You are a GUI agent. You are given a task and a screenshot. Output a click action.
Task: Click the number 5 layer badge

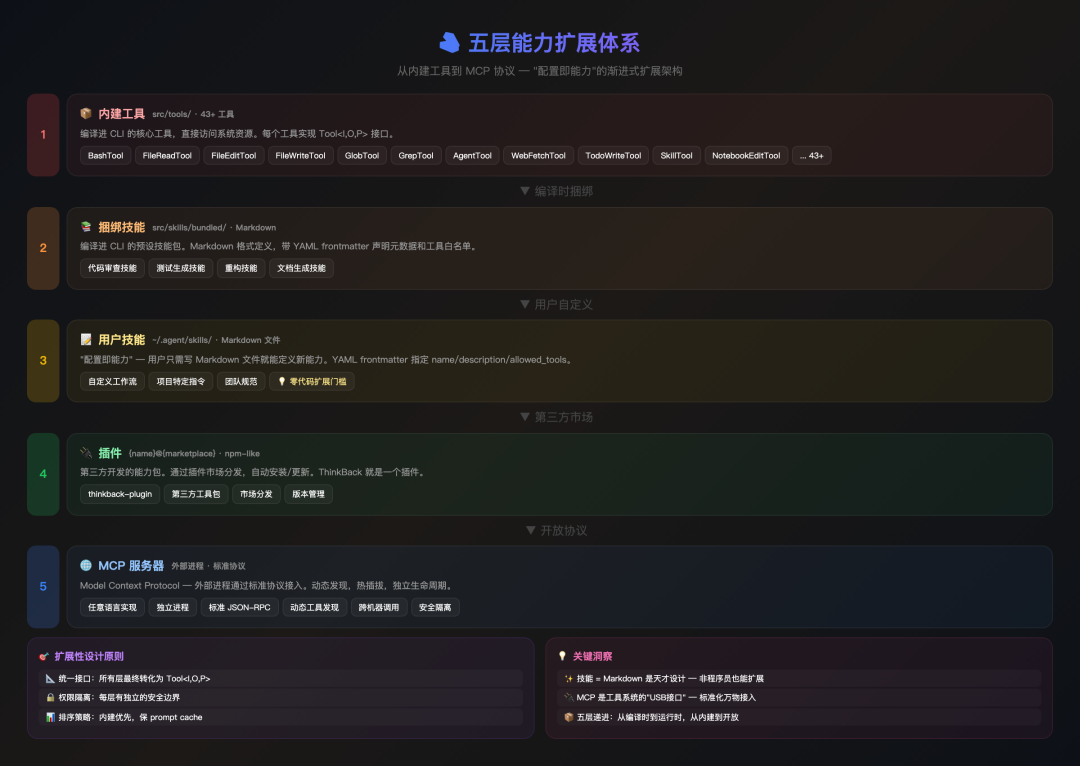click(x=42, y=585)
